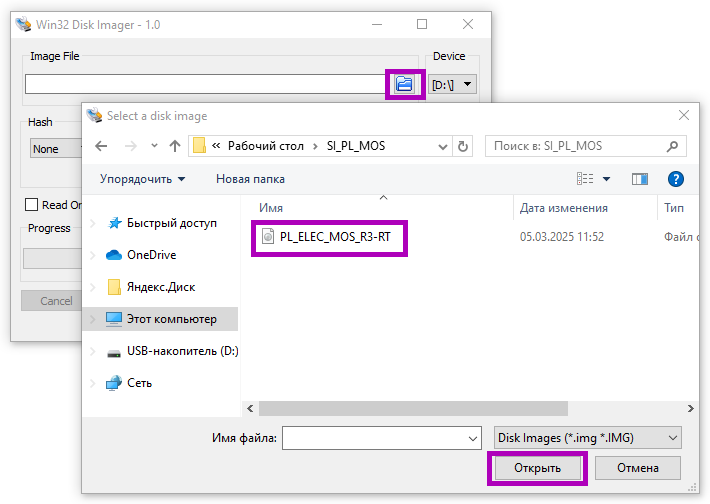Click the Открыть button
710x504 pixels.
(x=537, y=468)
